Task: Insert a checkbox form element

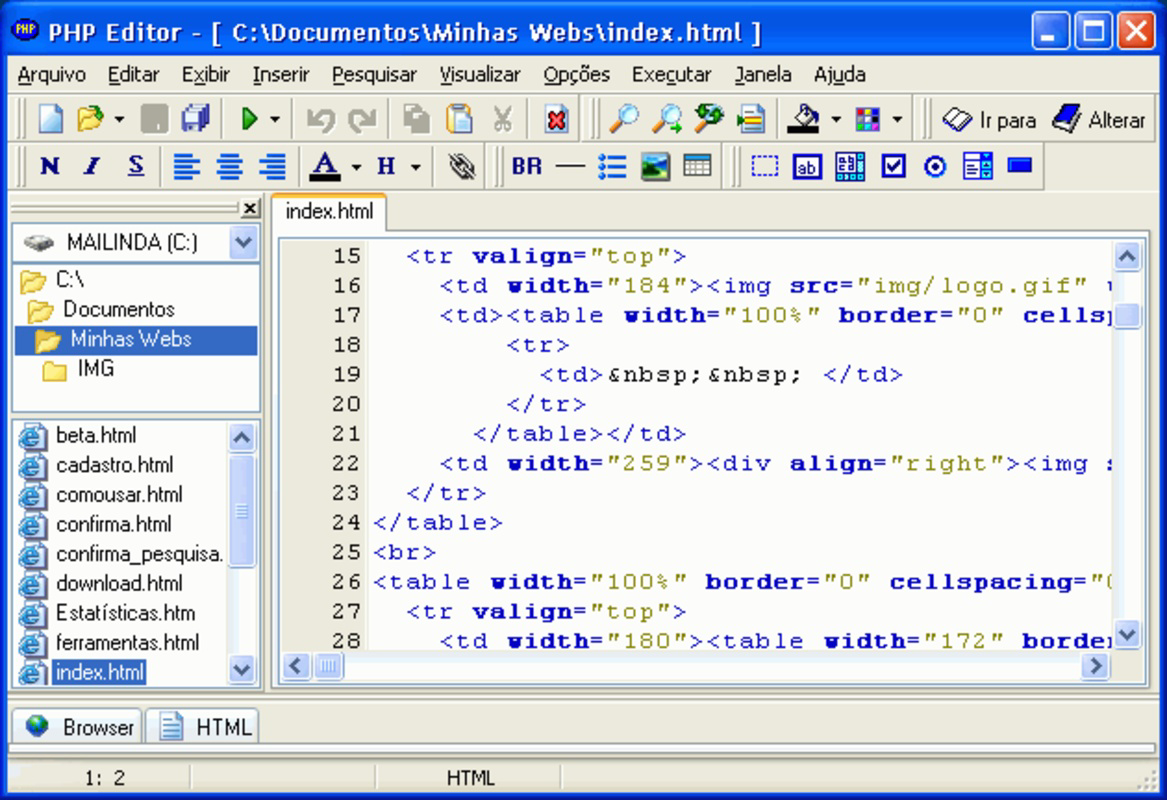Action: coord(893,167)
